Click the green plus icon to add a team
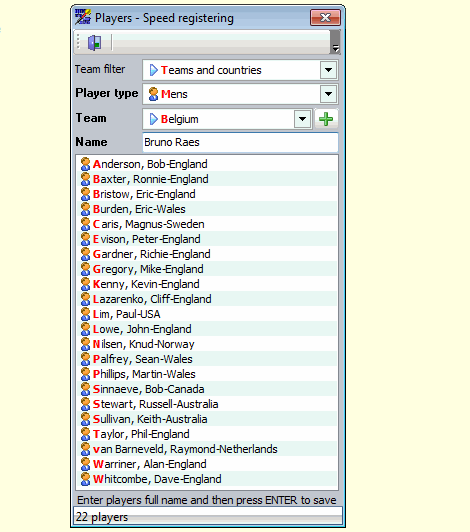Screen dimensions: 470x532 pos(326,119)
